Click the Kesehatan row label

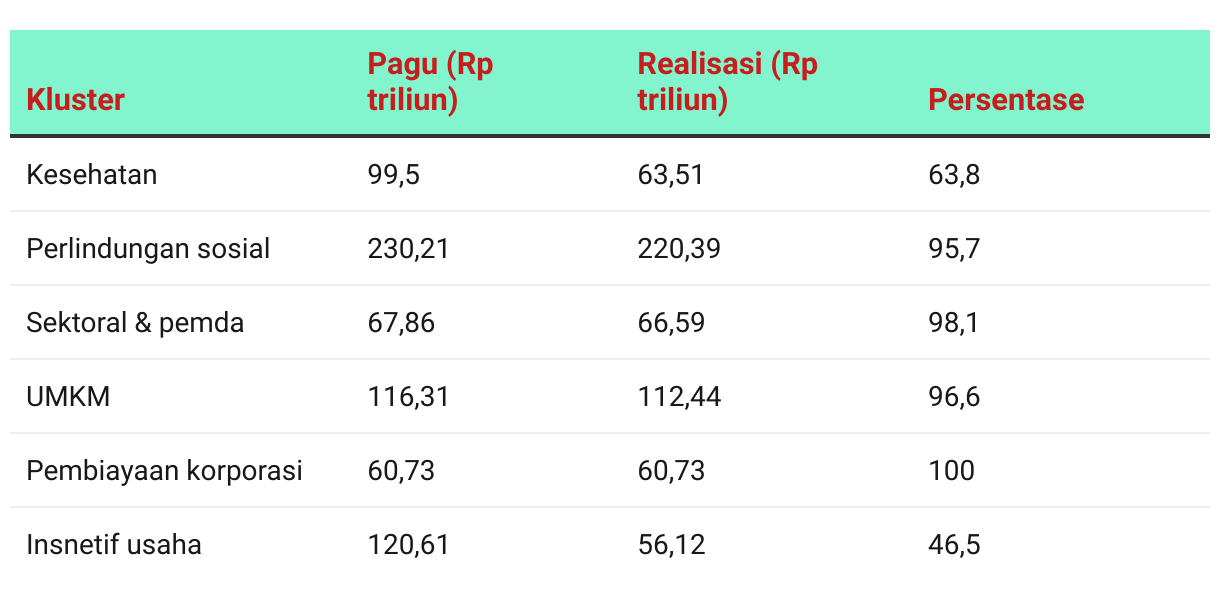92,175
